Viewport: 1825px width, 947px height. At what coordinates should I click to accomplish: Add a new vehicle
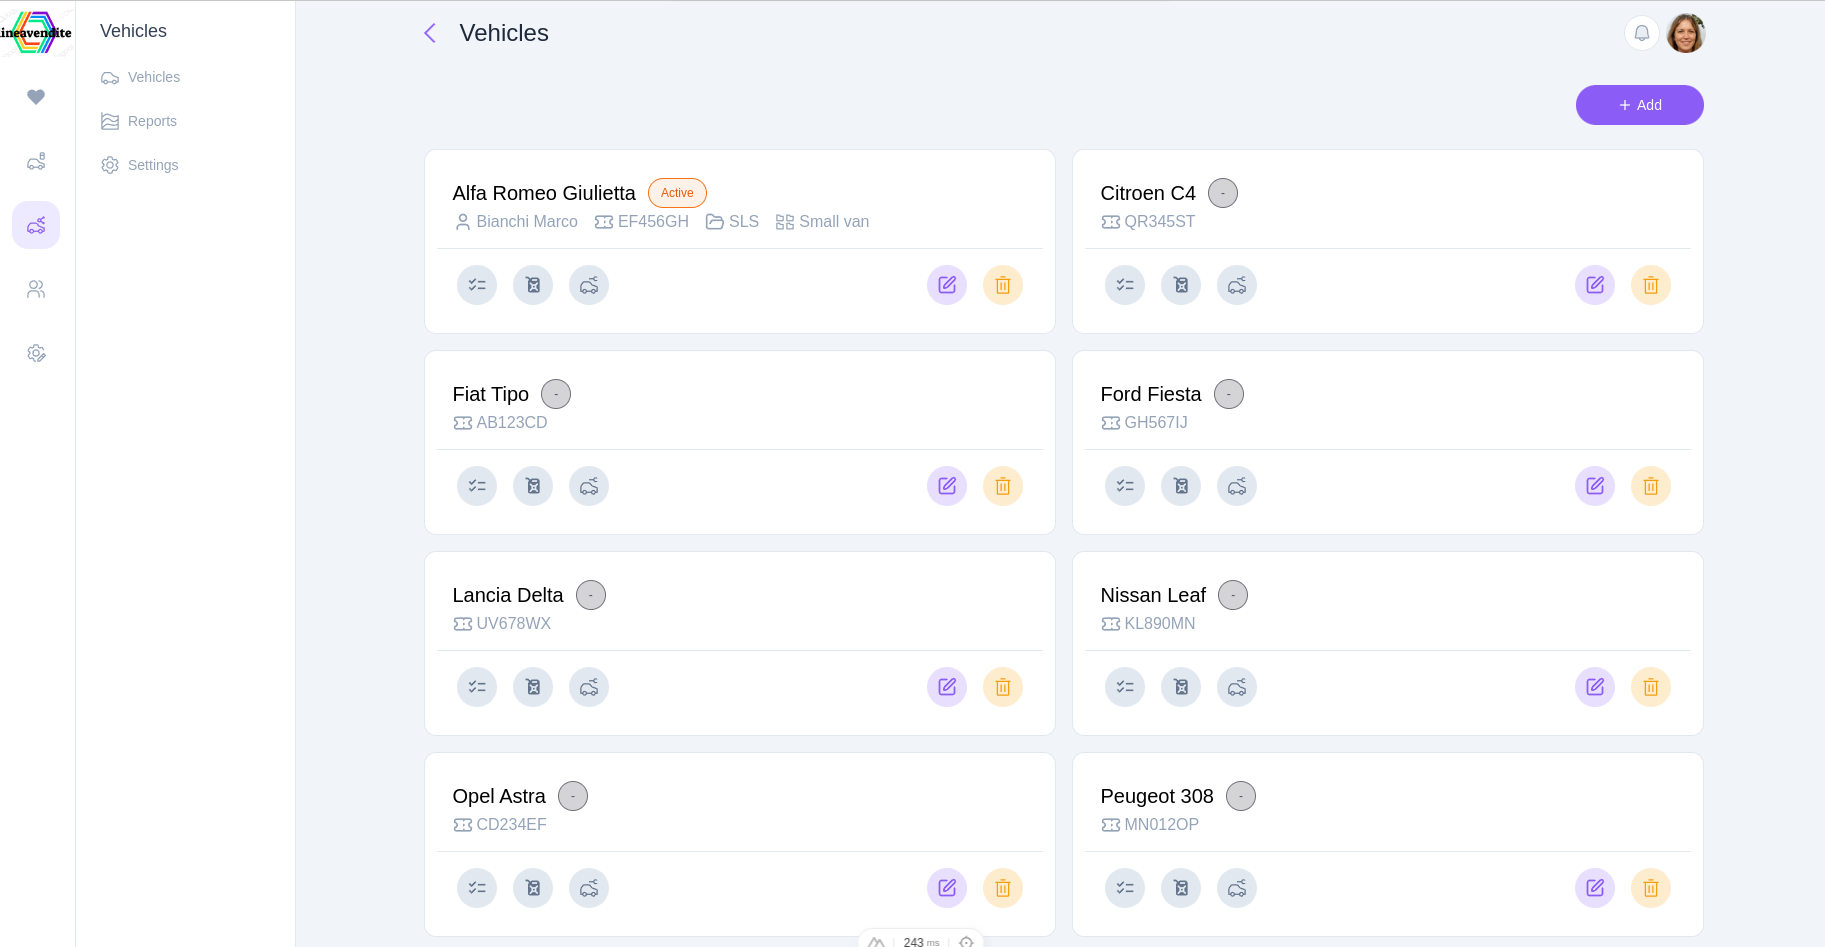tap(1640, 105)
